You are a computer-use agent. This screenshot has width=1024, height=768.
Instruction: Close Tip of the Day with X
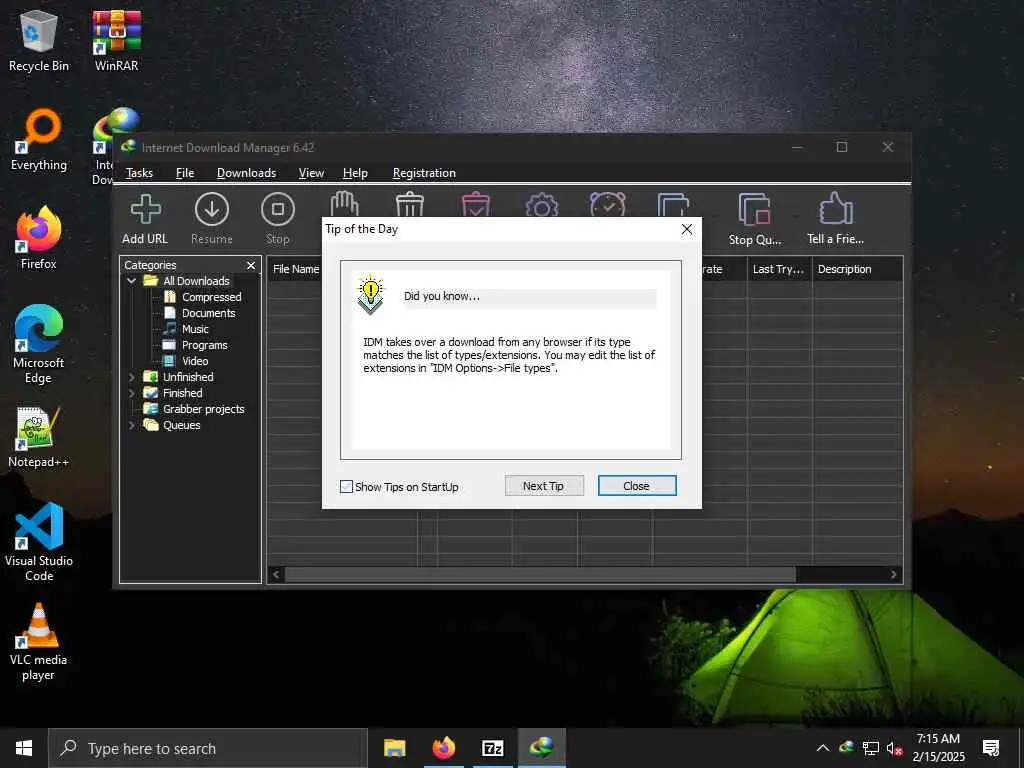click(x=686, y=229)
